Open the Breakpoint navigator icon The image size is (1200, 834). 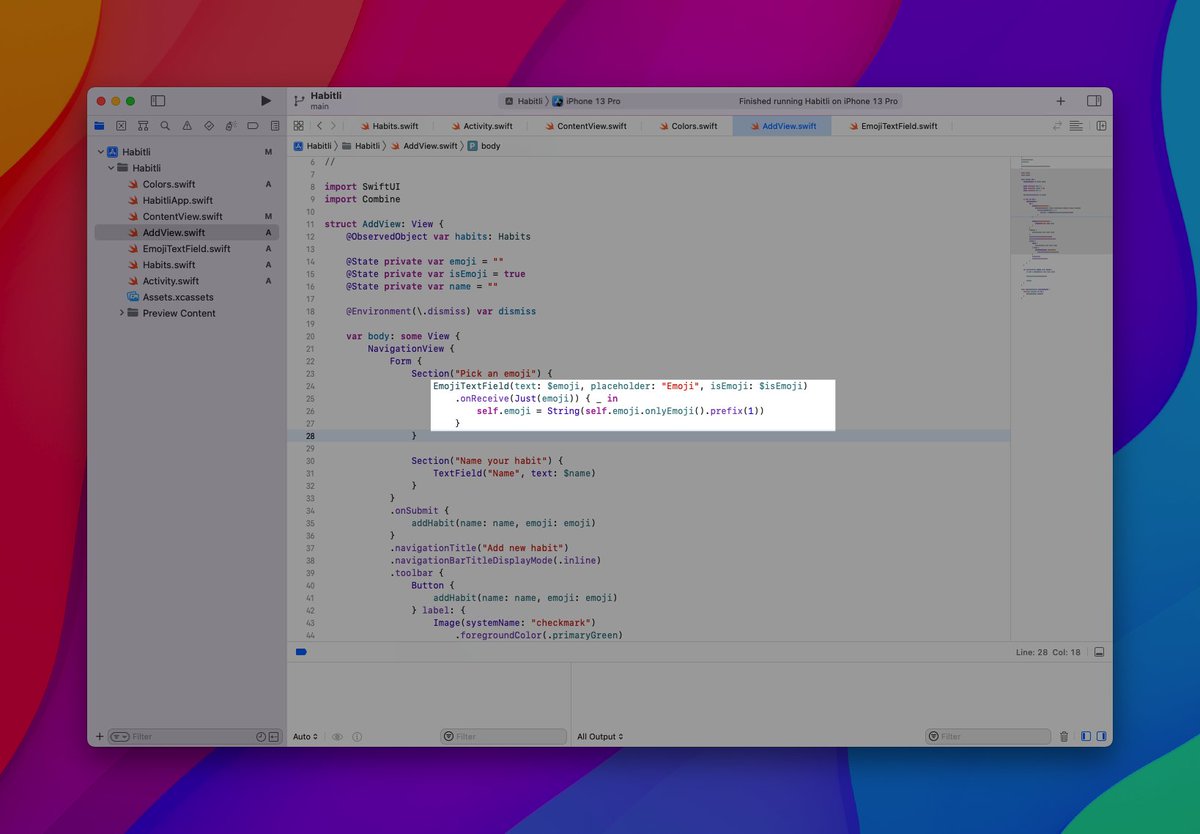(x=252, y=126)
